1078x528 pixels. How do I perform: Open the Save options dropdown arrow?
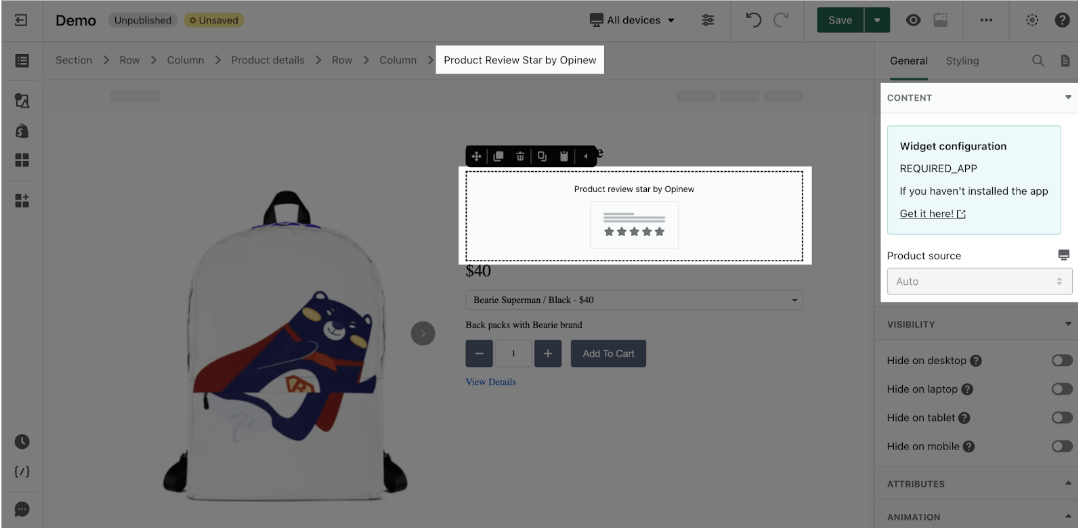[877, 20]
